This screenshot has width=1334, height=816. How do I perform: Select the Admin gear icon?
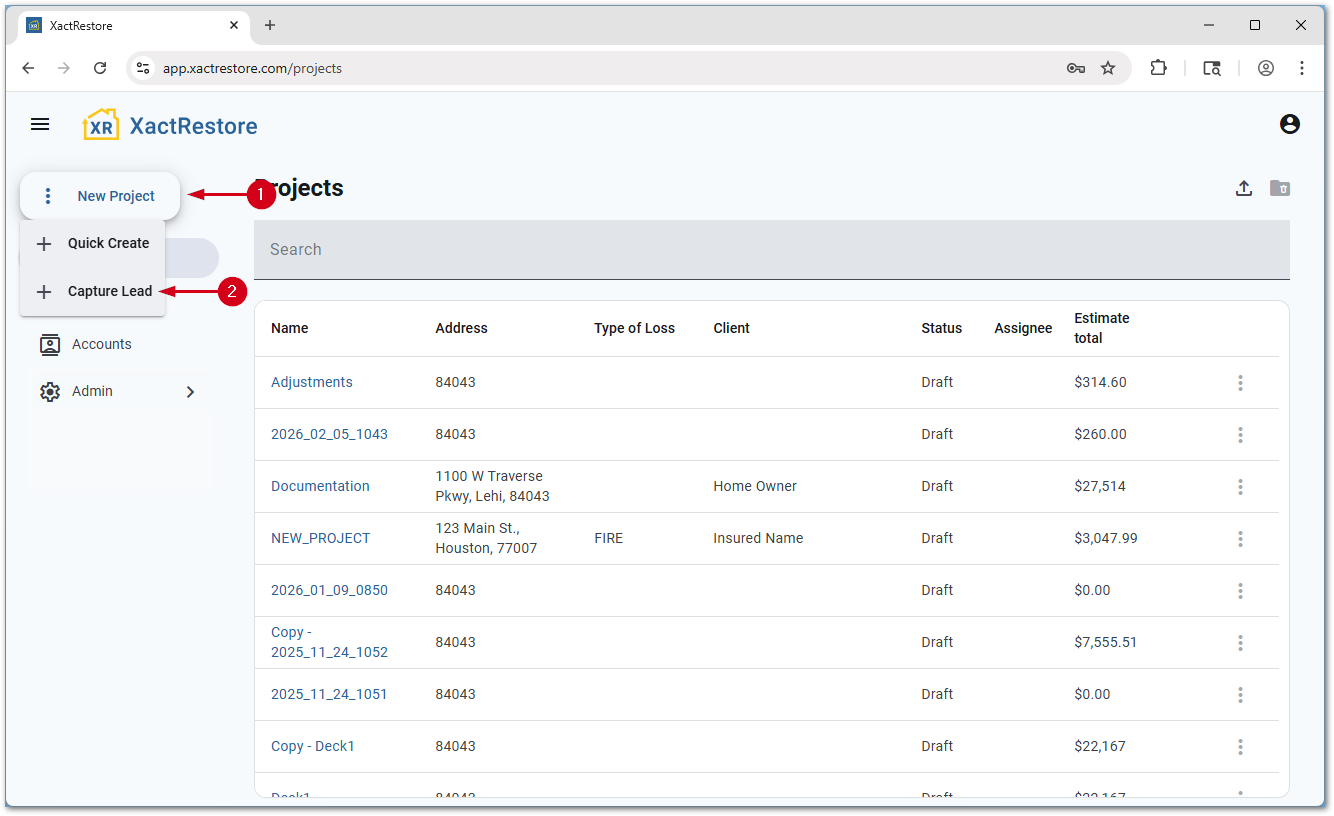click(x=50, y=391)
